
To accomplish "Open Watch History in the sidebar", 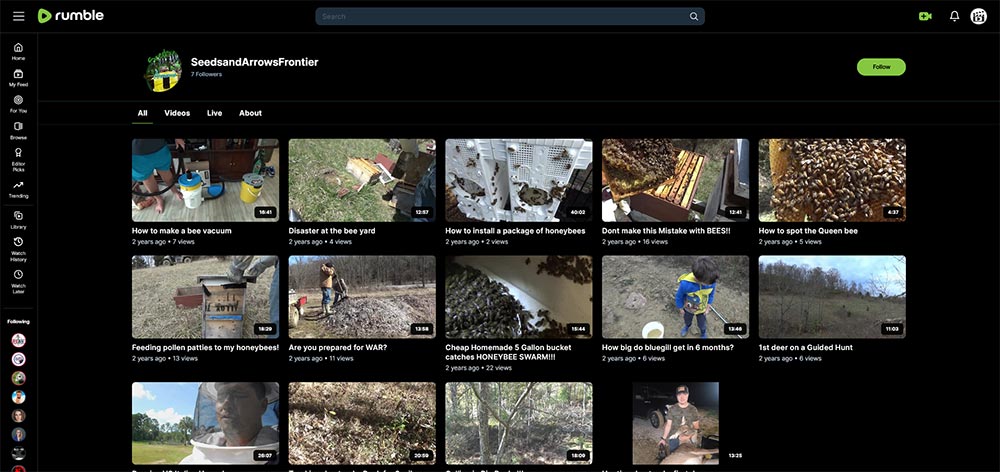I will pos(18,249).
